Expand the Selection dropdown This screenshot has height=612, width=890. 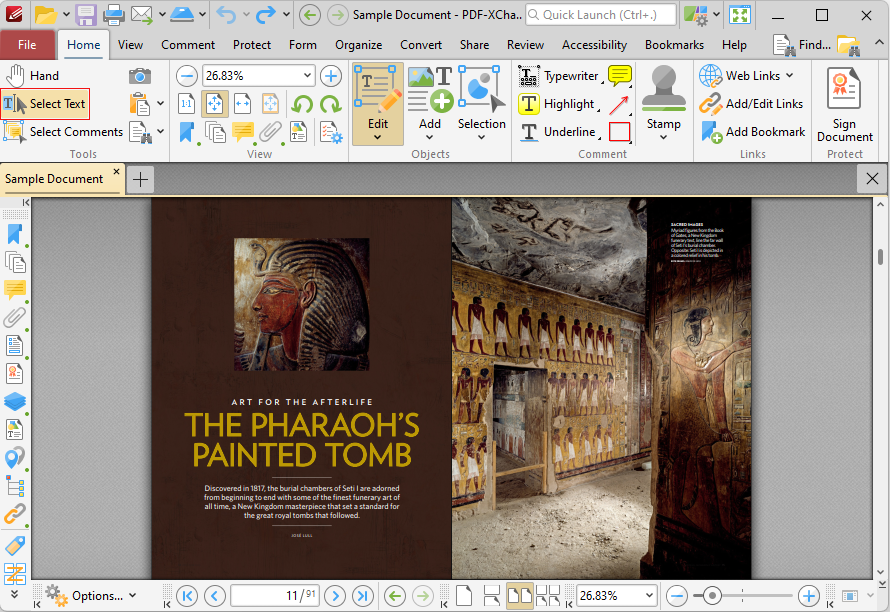481,137
